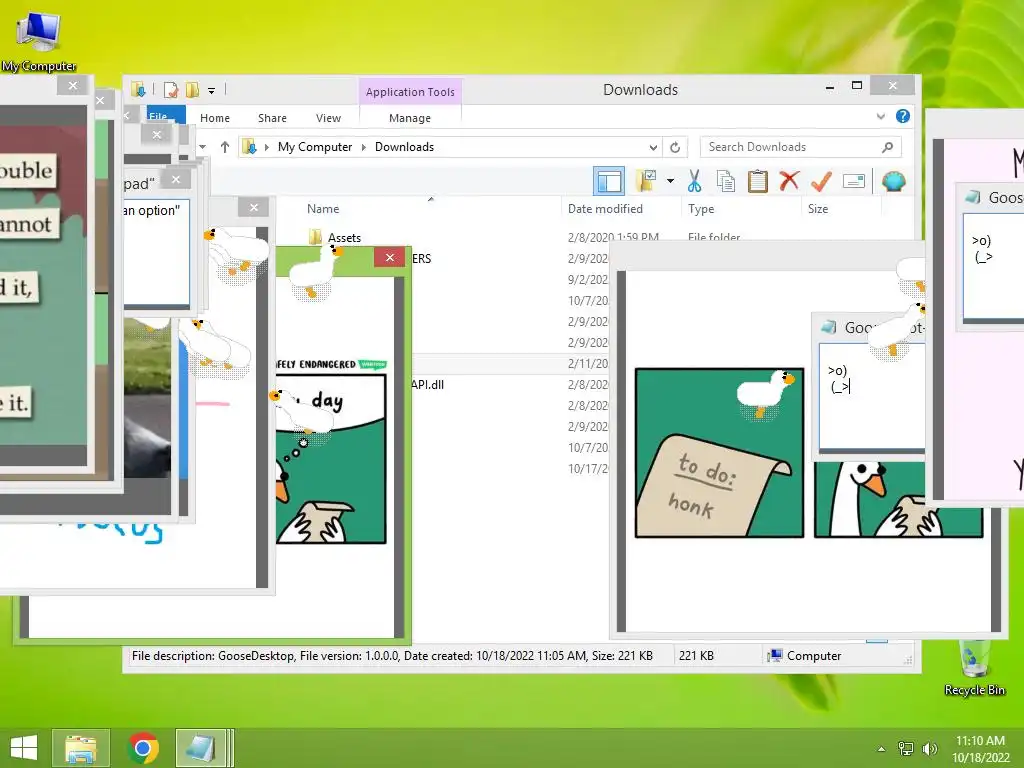Click the Downloads folder icon in titlebar
This screenshot has width=1024, height=768.
[138, 89]
